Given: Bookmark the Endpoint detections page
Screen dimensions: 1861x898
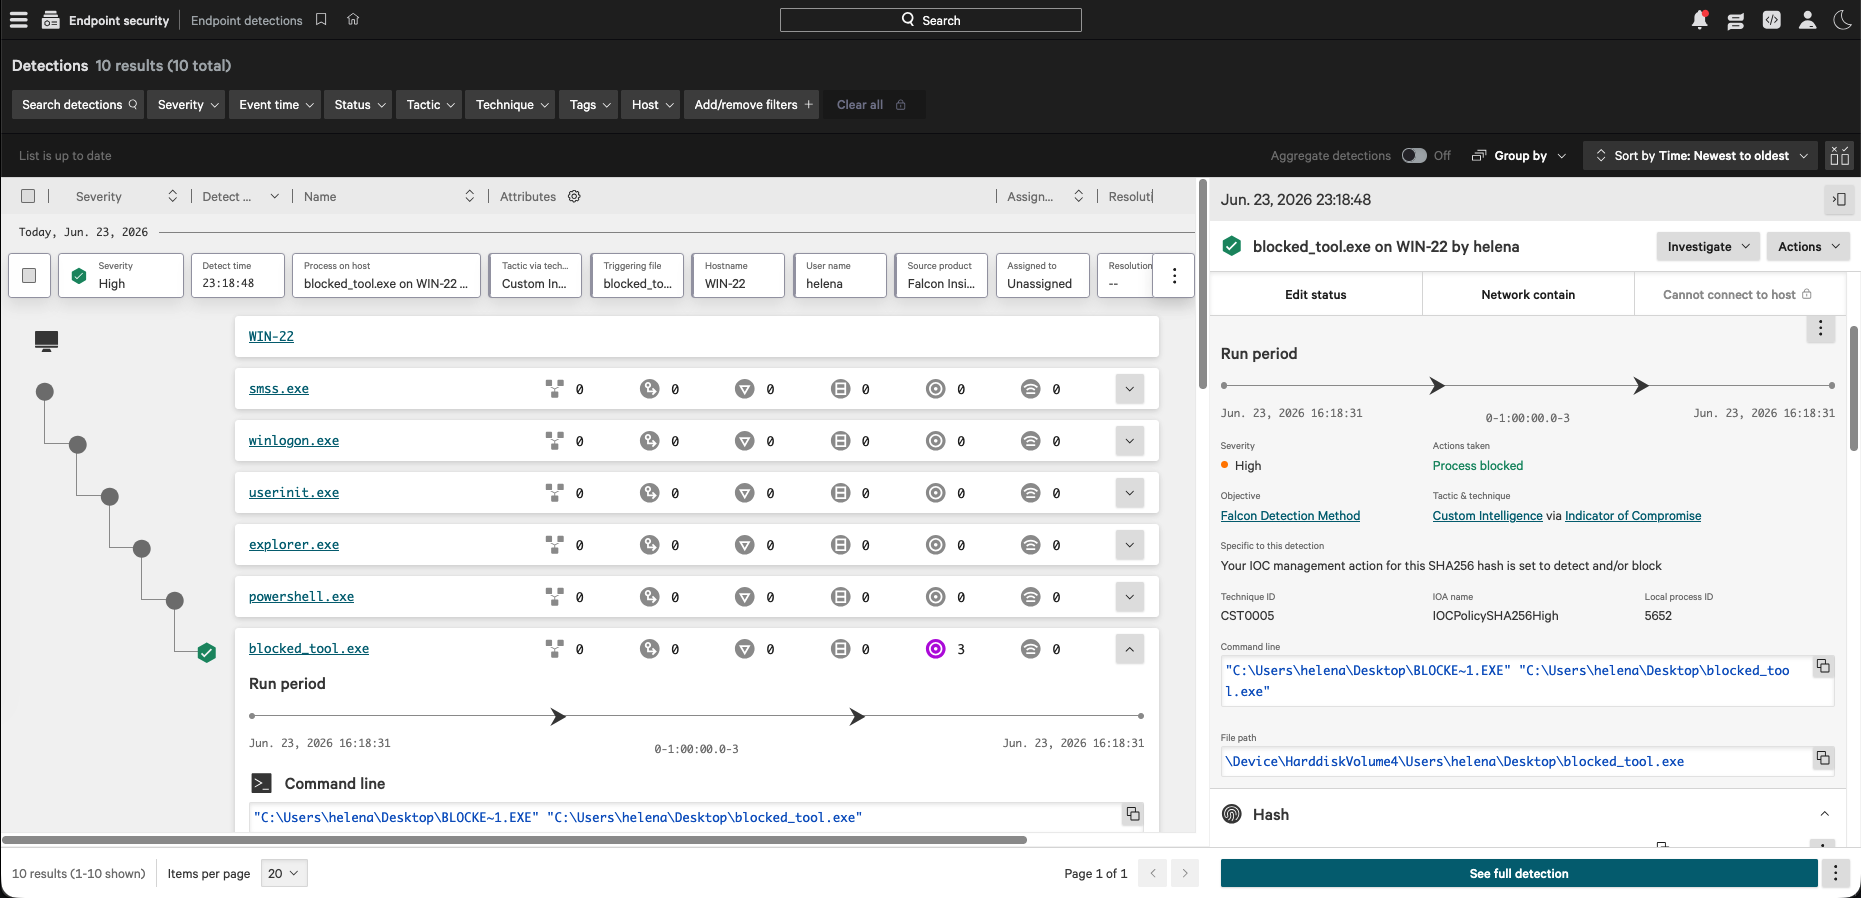Looking at the screenshot, I should point(321,20).
